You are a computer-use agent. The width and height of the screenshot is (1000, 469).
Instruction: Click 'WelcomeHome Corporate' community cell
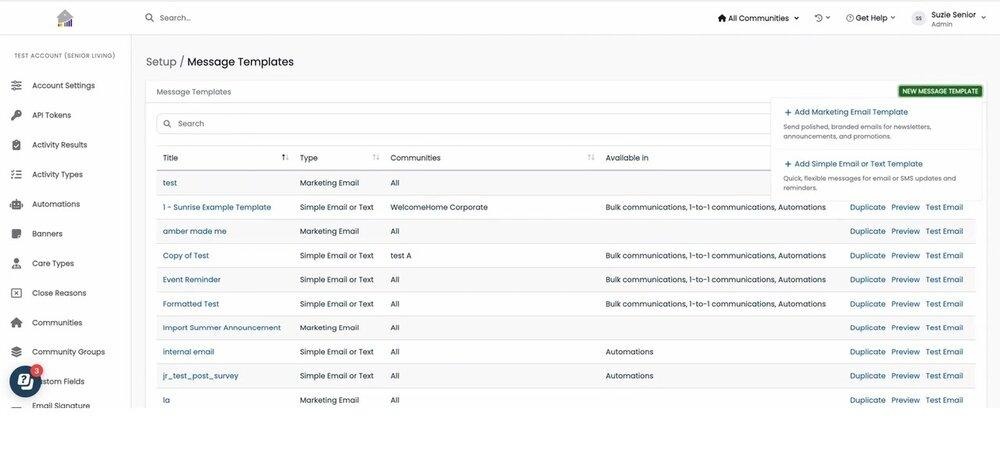tap(439, 207)
